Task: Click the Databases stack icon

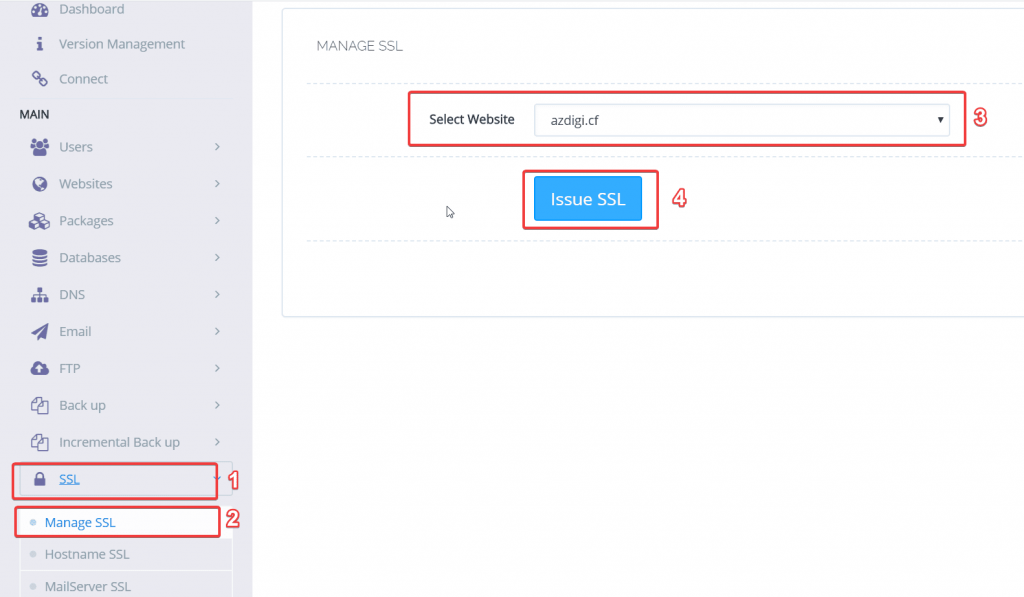Action: (x=40, y=257)
